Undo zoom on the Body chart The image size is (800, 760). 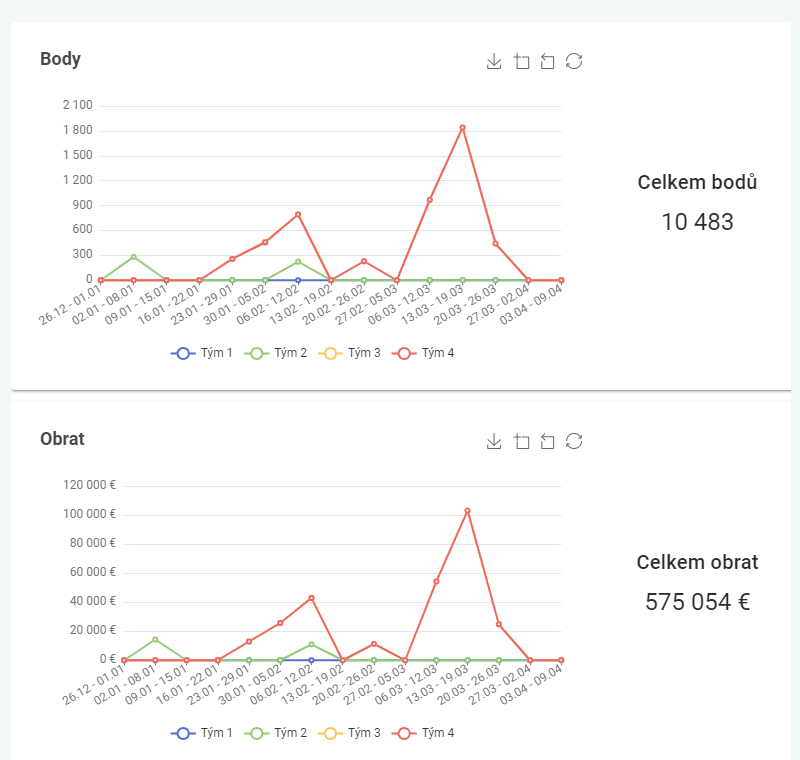click(x=547, y=62)
